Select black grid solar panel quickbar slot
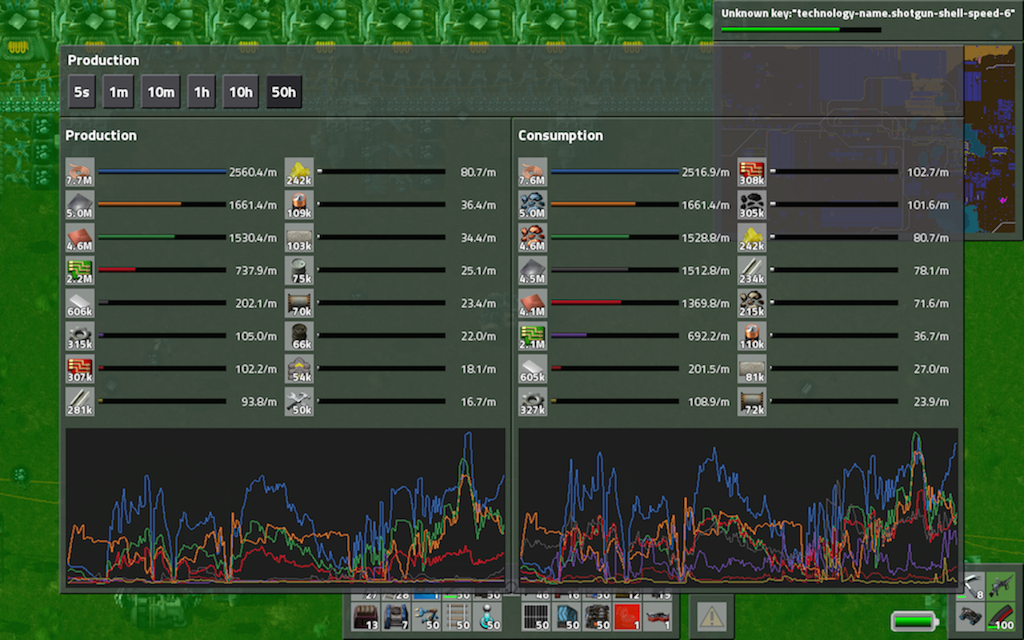 click(x=536, y=616)
